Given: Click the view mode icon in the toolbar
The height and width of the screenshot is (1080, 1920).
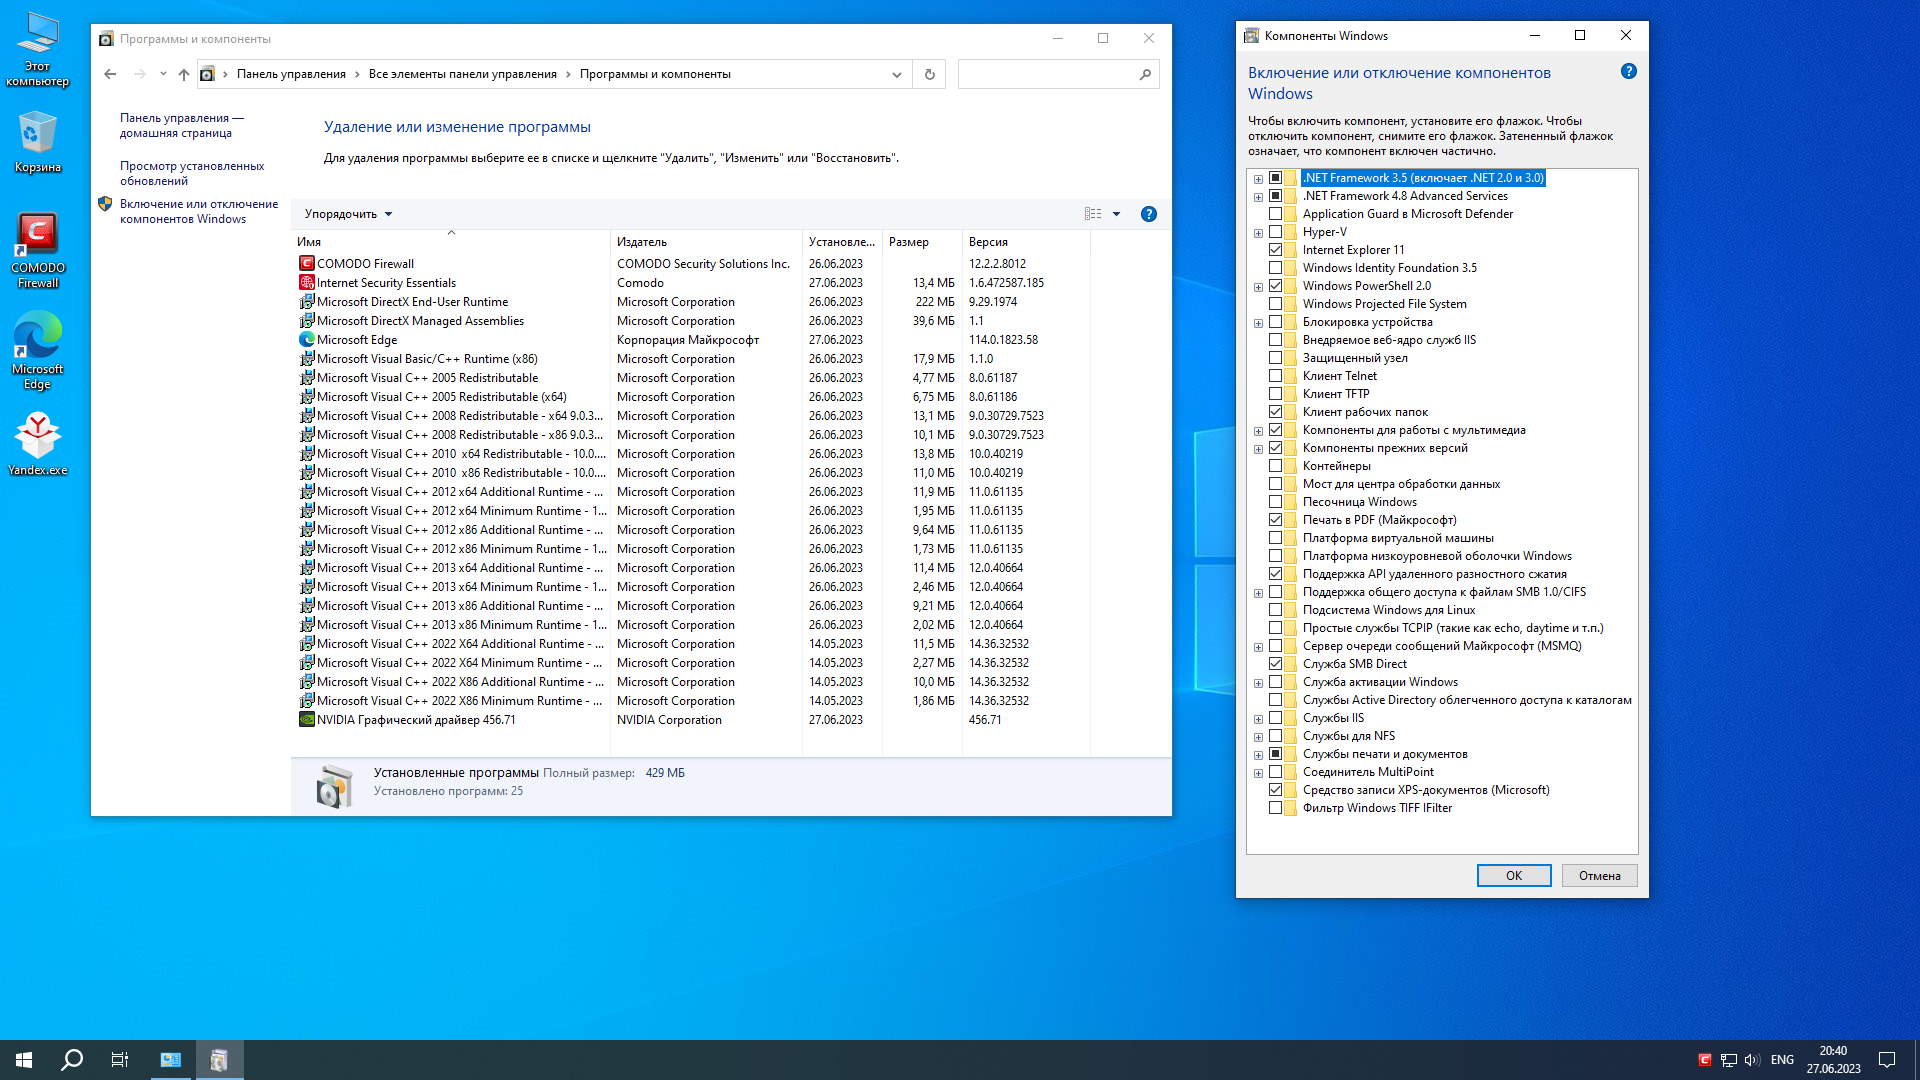Looking at the screenshot, I should (x=1093, y=214).
